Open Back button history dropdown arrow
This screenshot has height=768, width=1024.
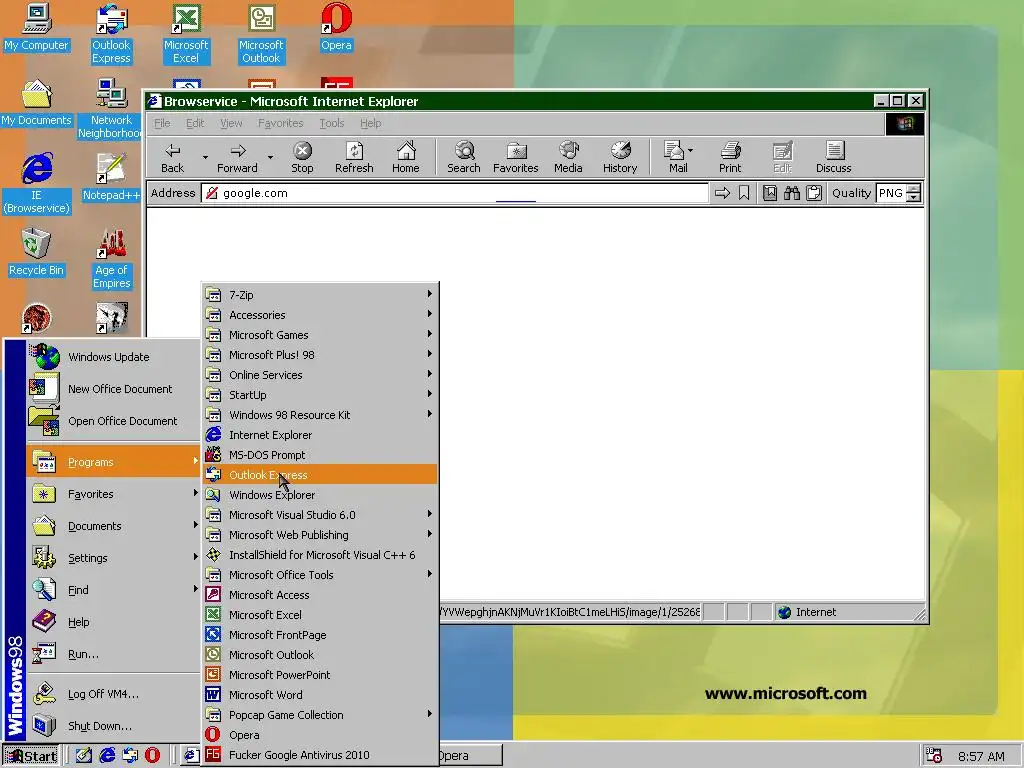(205, 157)
